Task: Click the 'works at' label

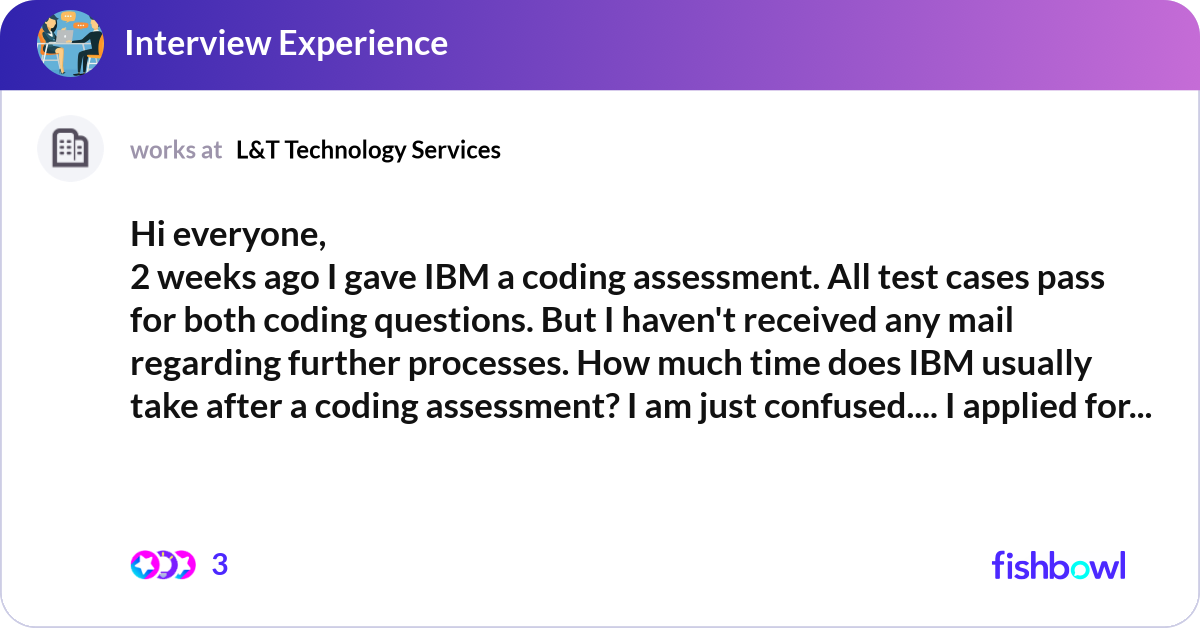Action: [x=176, y=150]
